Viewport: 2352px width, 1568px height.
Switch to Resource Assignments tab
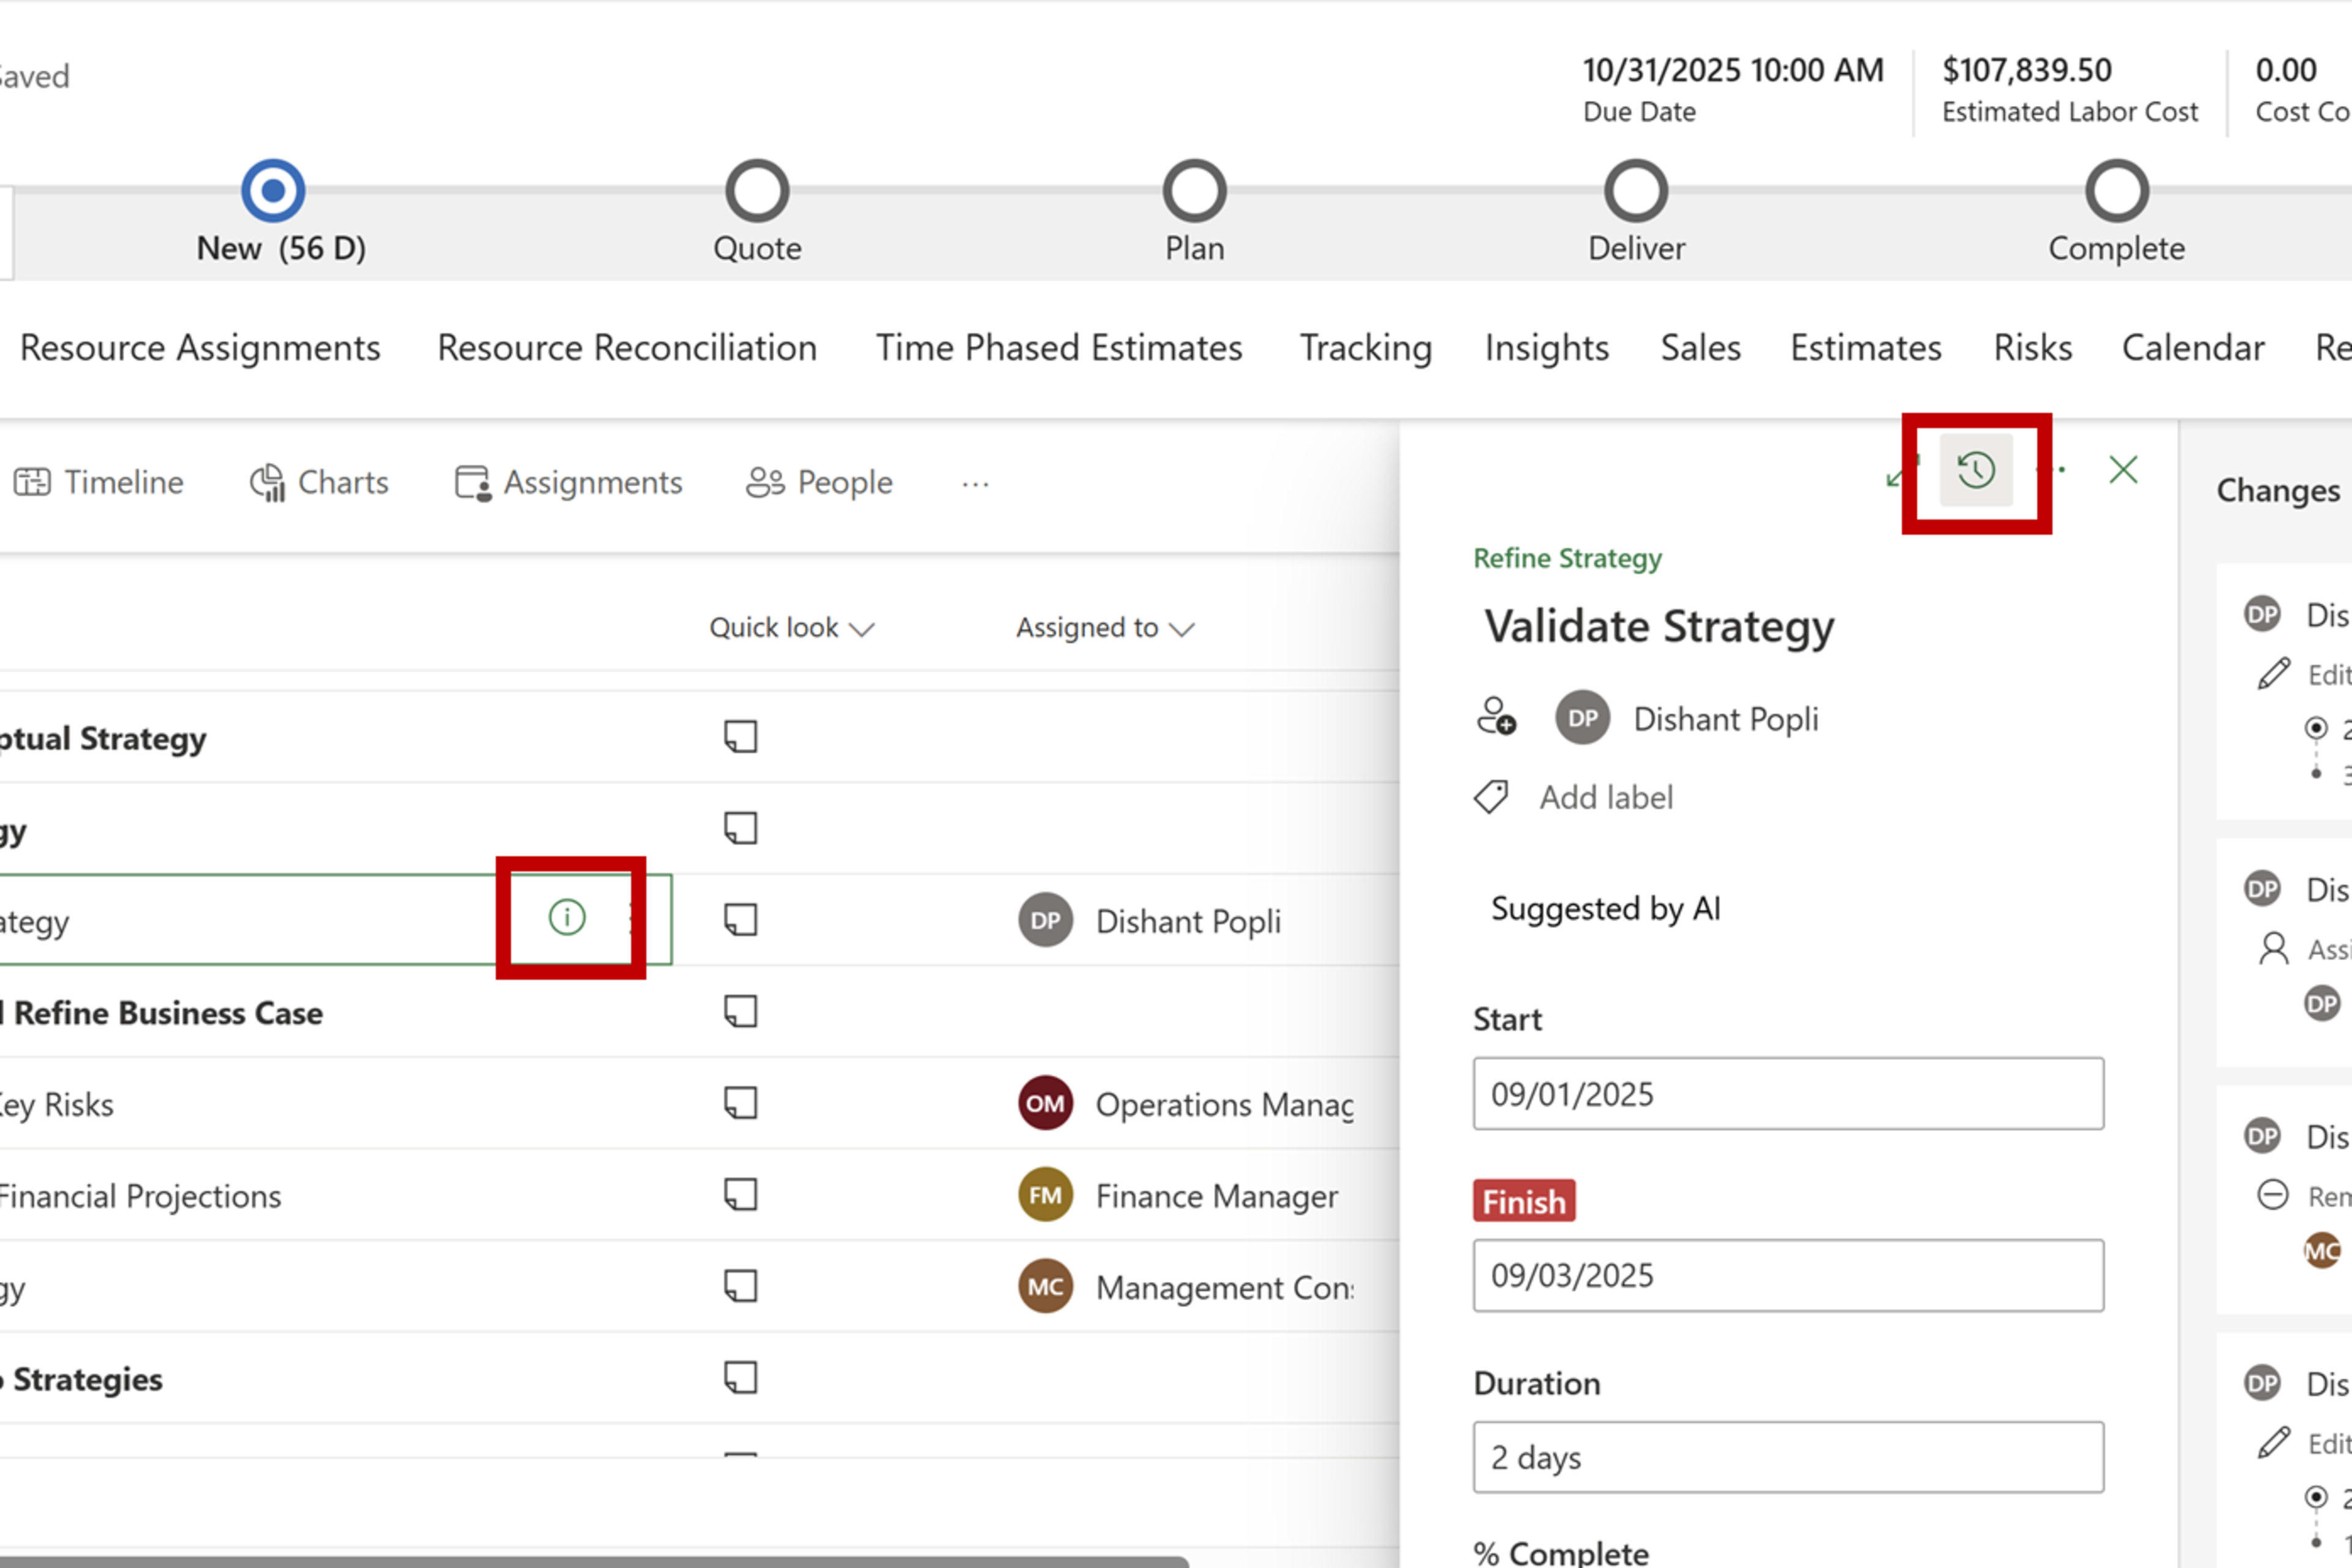(200, 348)
